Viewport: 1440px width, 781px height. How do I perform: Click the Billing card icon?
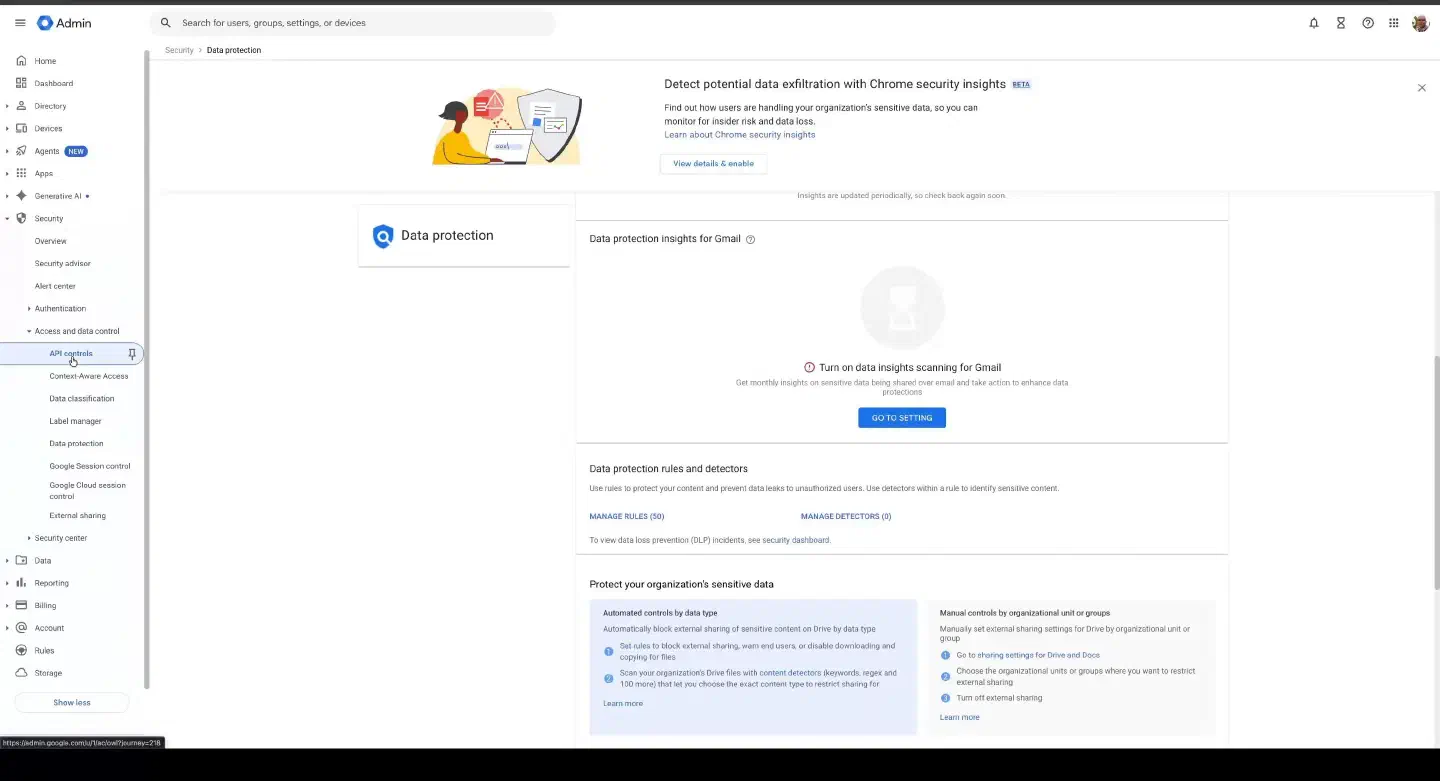tap(21, 606)
